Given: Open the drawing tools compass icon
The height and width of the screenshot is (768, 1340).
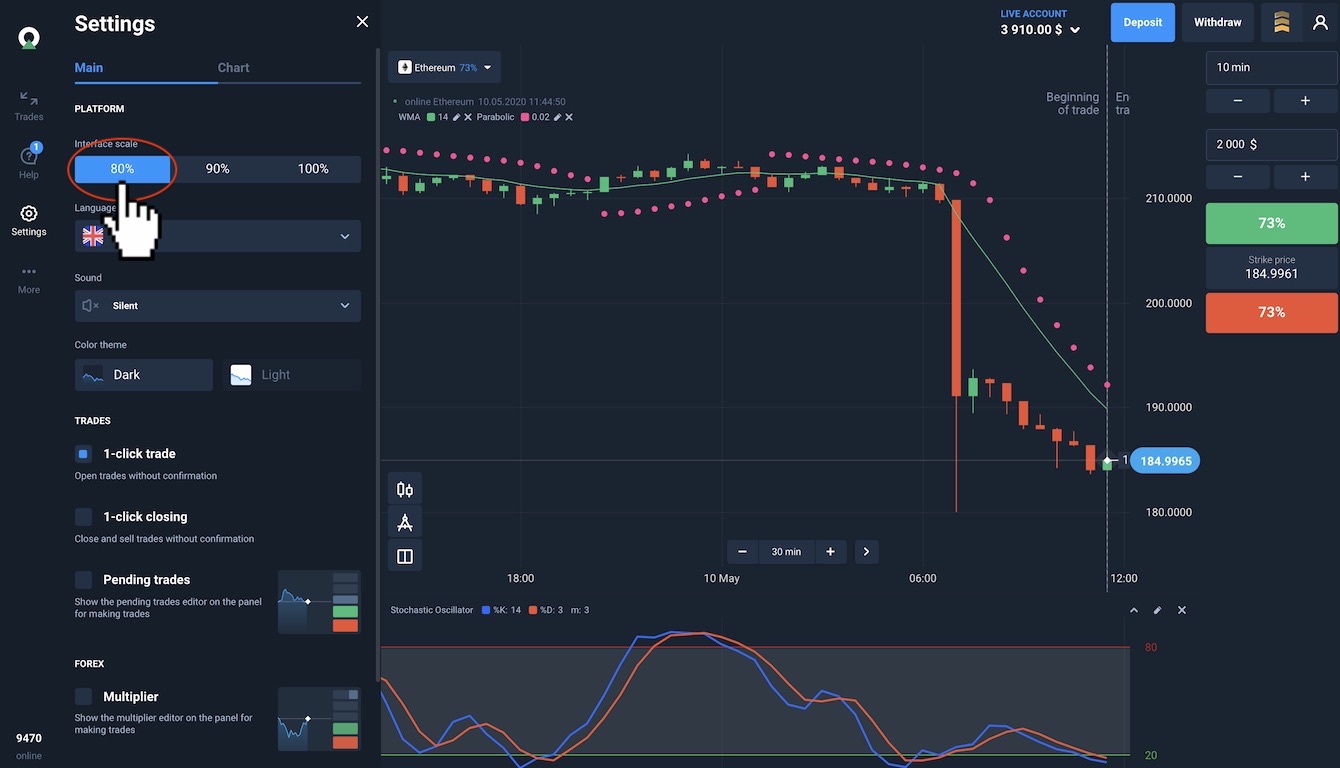Looking at the screenshot, I should coord(405,523).
